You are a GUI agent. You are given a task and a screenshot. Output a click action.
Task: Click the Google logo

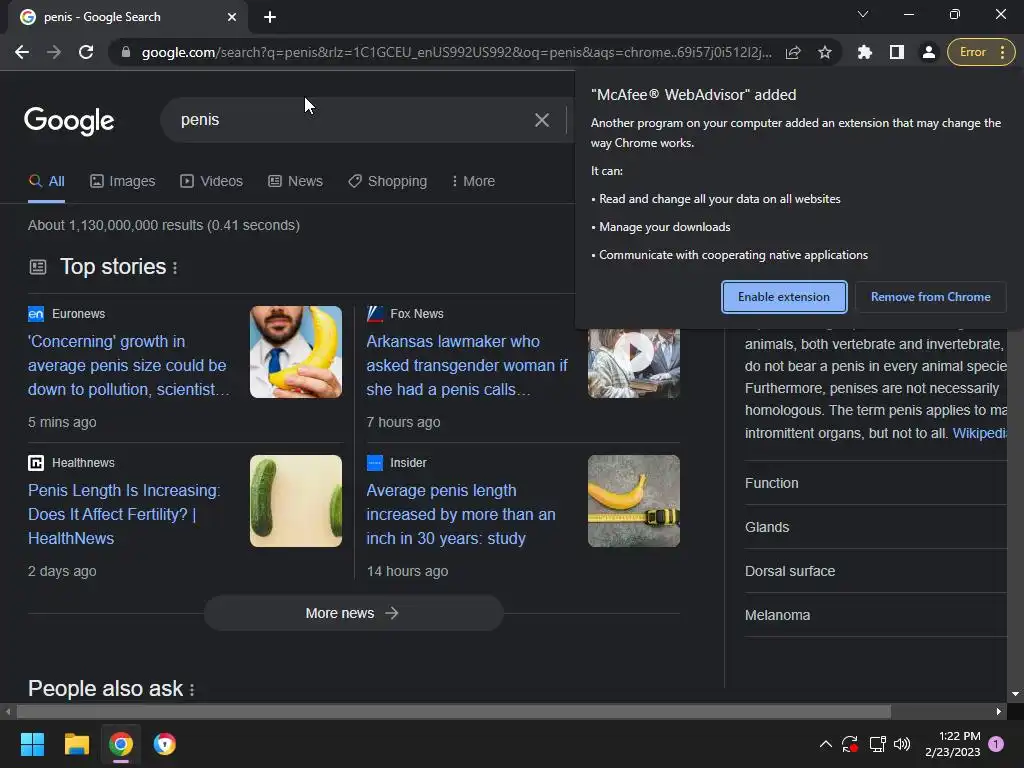point(69,121)
